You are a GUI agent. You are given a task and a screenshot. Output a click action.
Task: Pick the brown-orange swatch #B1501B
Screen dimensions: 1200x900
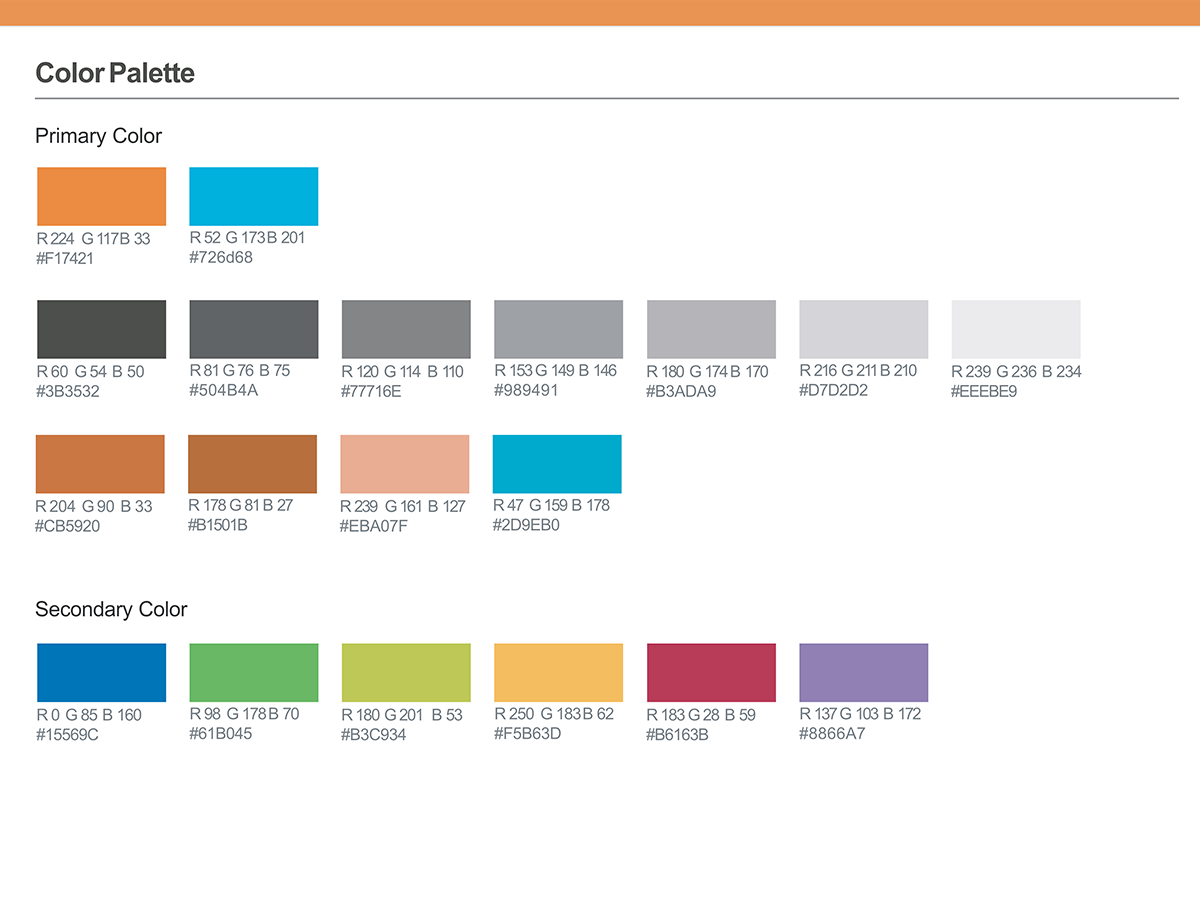tap(253, 464)
